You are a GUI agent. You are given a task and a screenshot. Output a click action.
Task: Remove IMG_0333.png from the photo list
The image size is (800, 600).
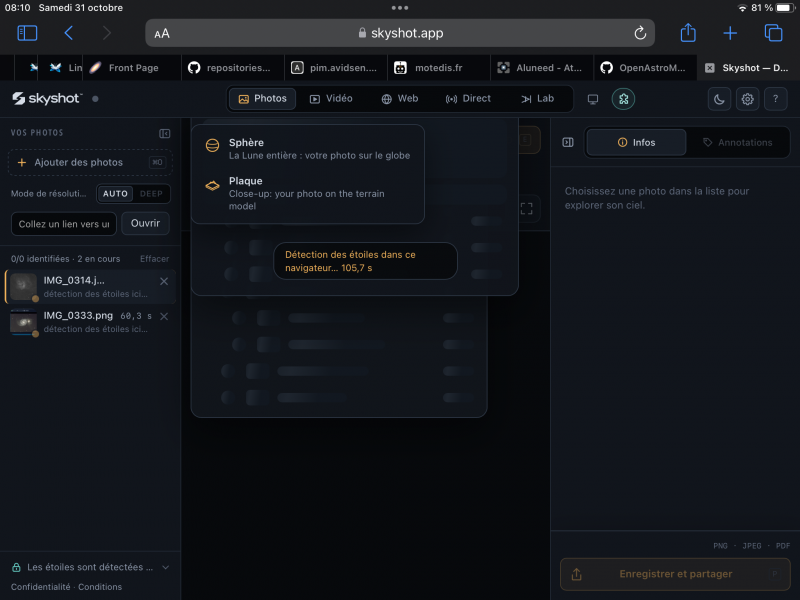(164, 316)
